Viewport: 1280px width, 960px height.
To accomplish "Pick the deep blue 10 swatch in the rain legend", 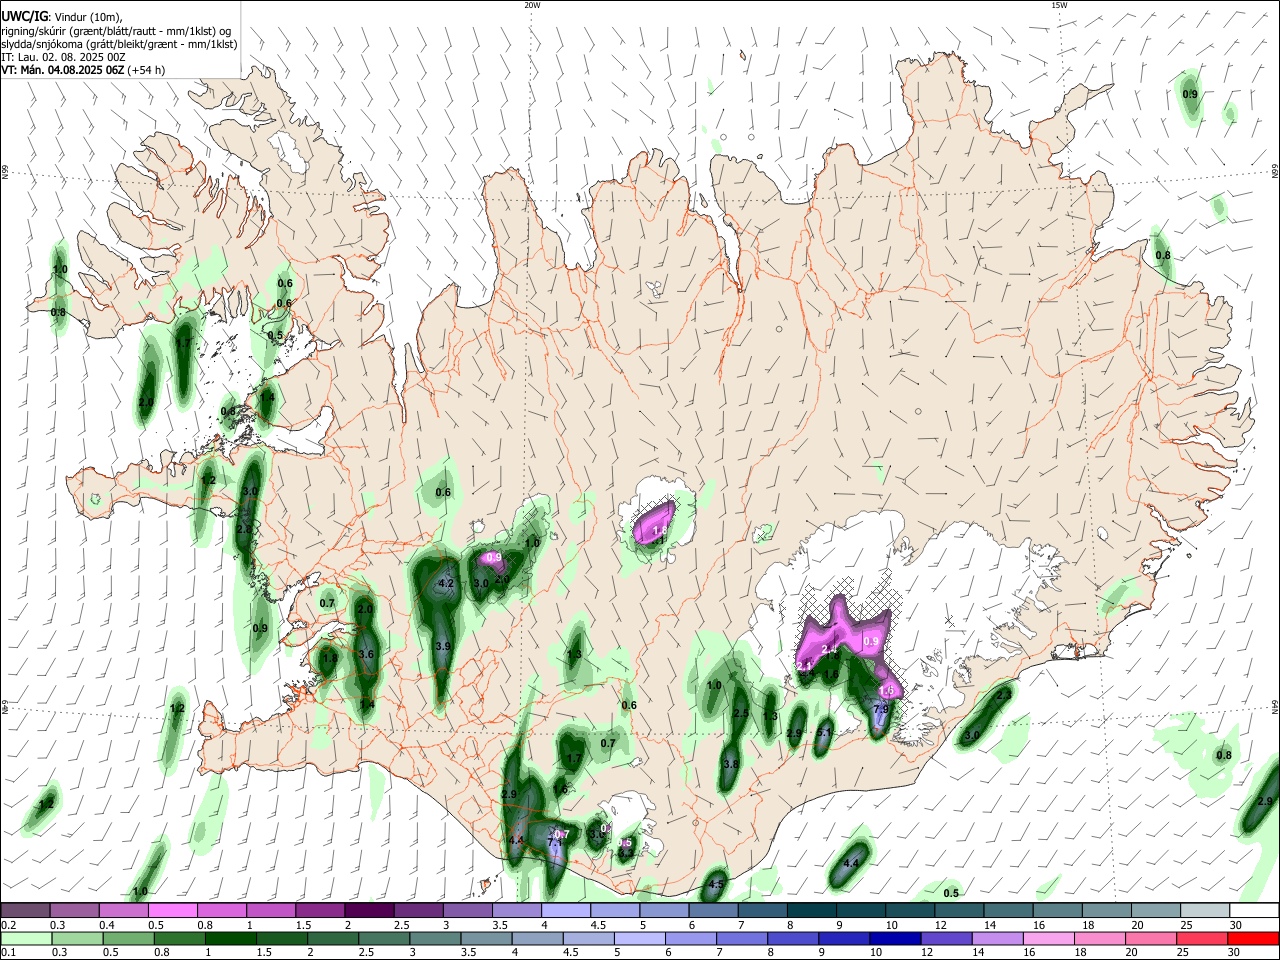I will point(894,938).
